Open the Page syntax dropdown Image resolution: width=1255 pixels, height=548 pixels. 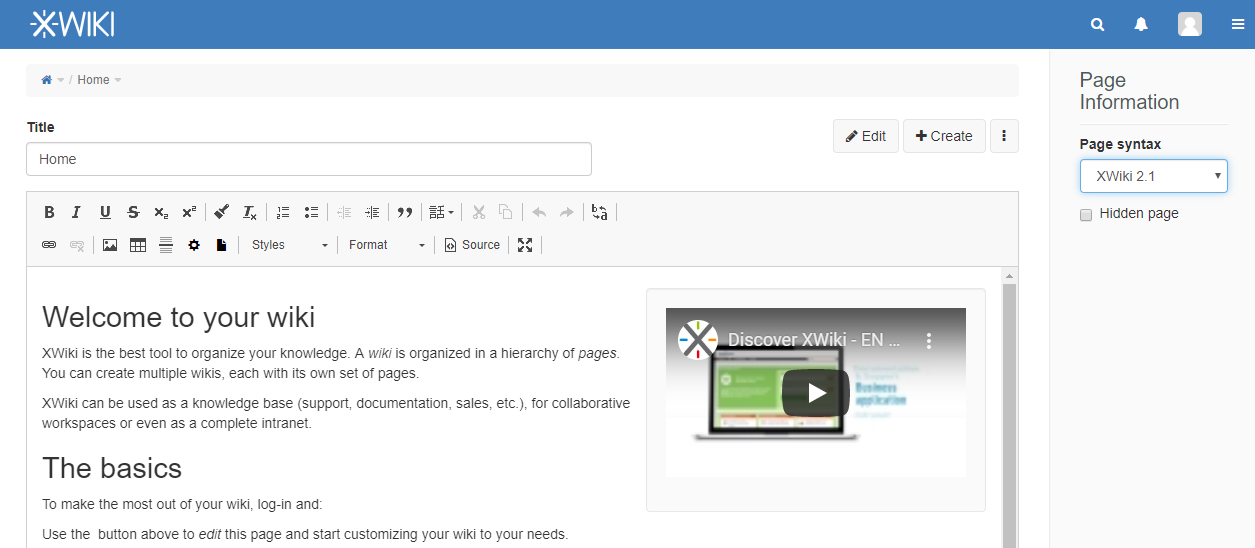(1154, 176)
